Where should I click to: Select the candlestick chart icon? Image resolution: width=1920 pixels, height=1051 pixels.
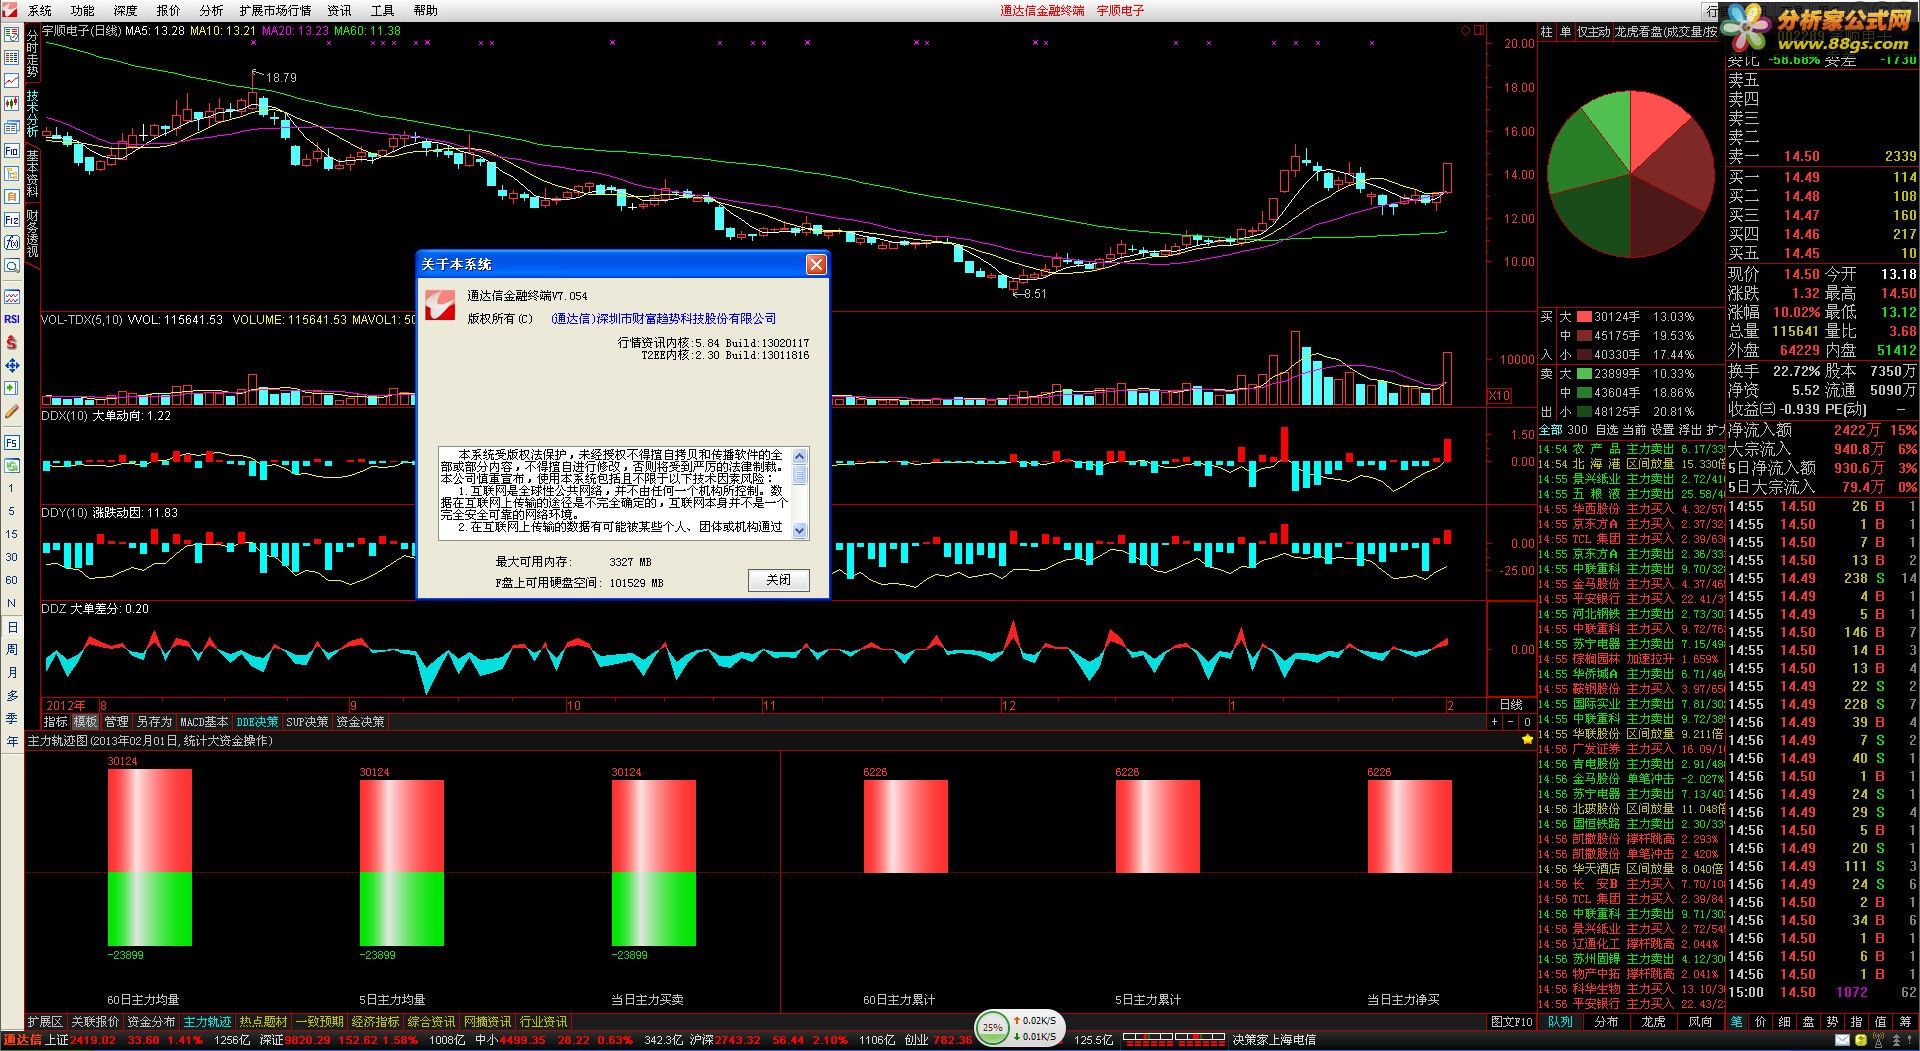[x=12, y=103]
